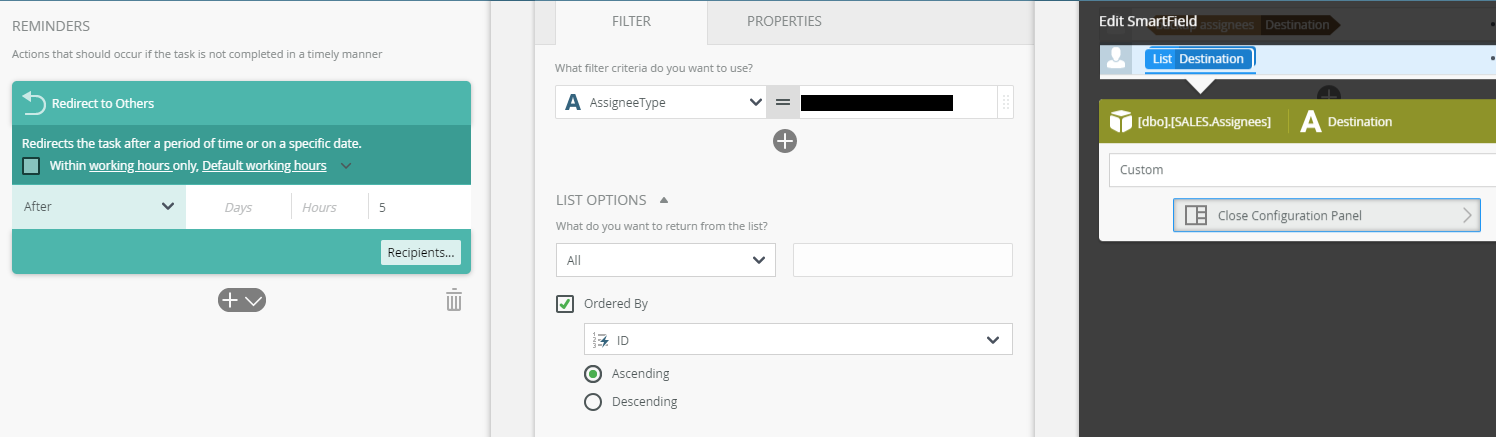
Task: Click the user icon beside List Destination
Action: [x=1115, y=59]
